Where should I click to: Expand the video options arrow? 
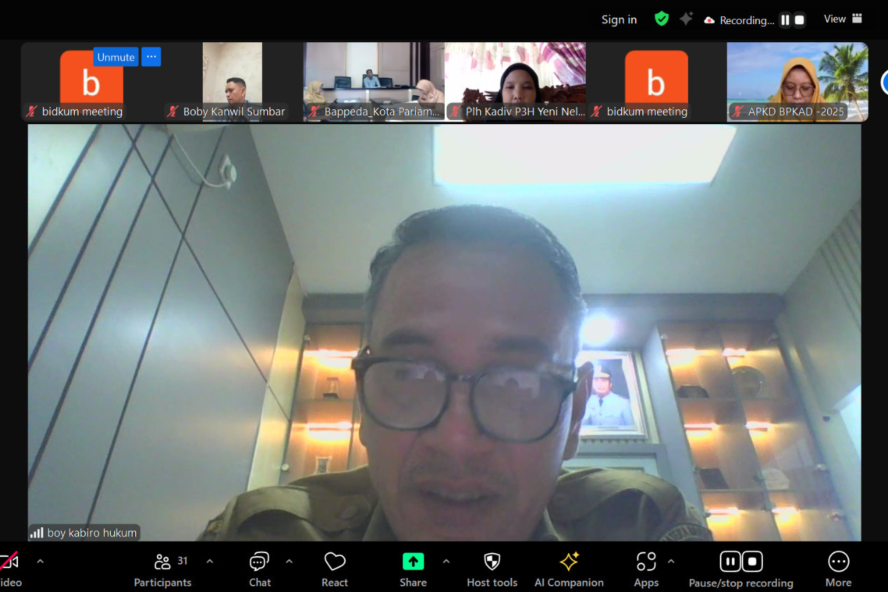click(40, 561)
